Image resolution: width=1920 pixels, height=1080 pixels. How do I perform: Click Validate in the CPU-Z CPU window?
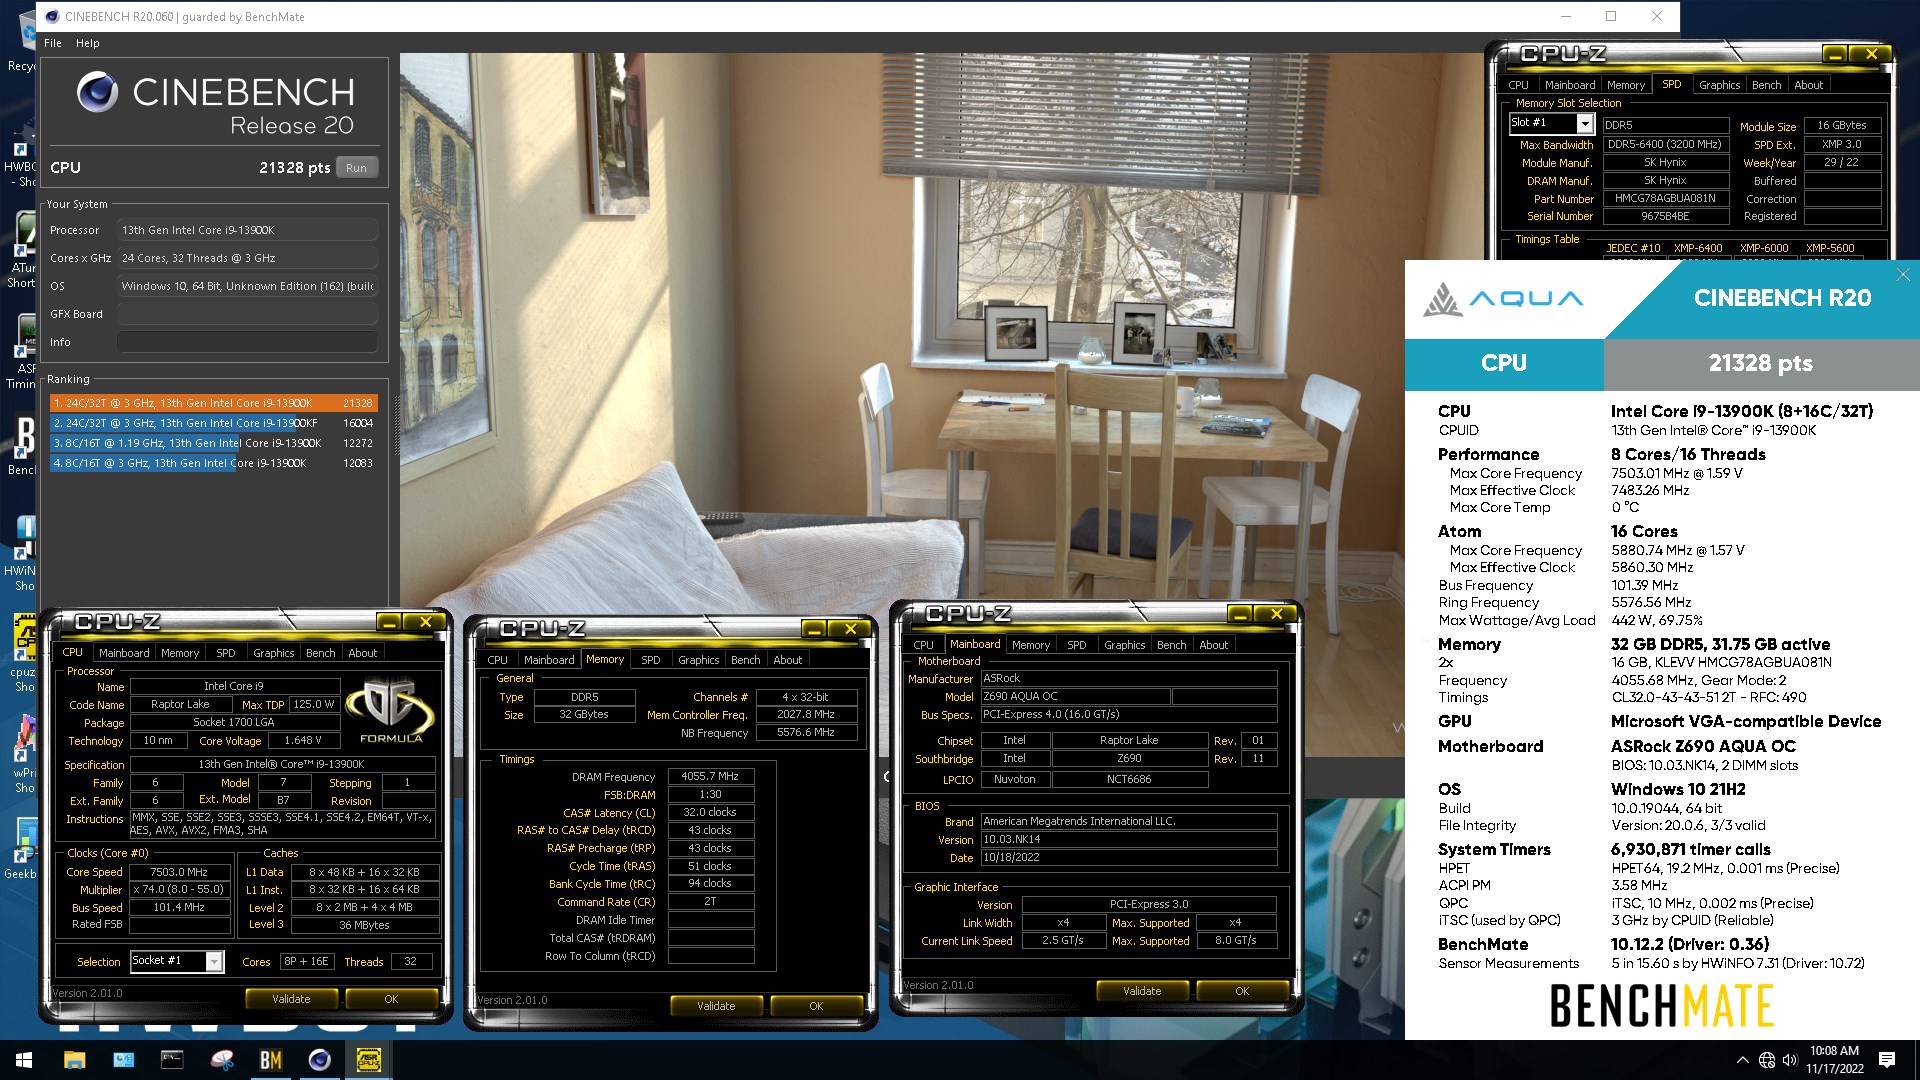point(291,999)
